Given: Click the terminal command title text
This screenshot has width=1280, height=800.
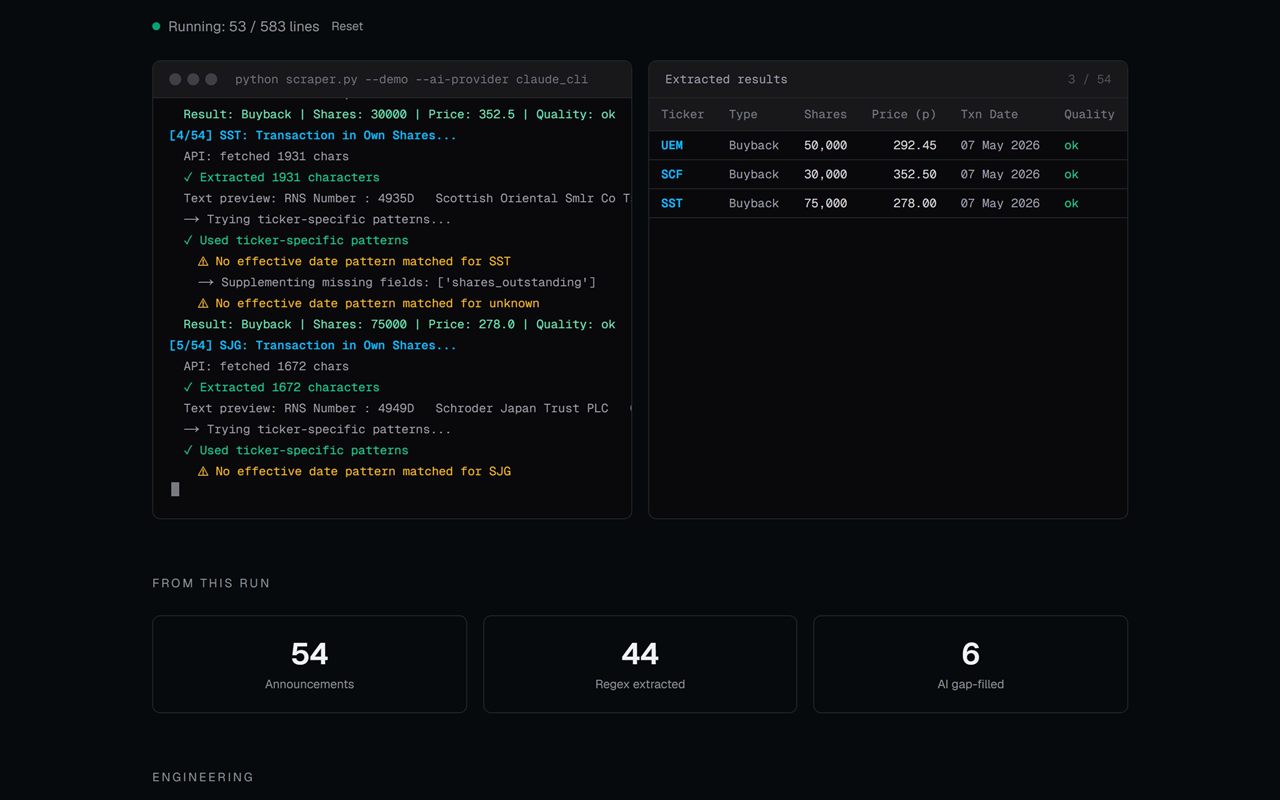Looking at the screenshot, I should 411,79.
